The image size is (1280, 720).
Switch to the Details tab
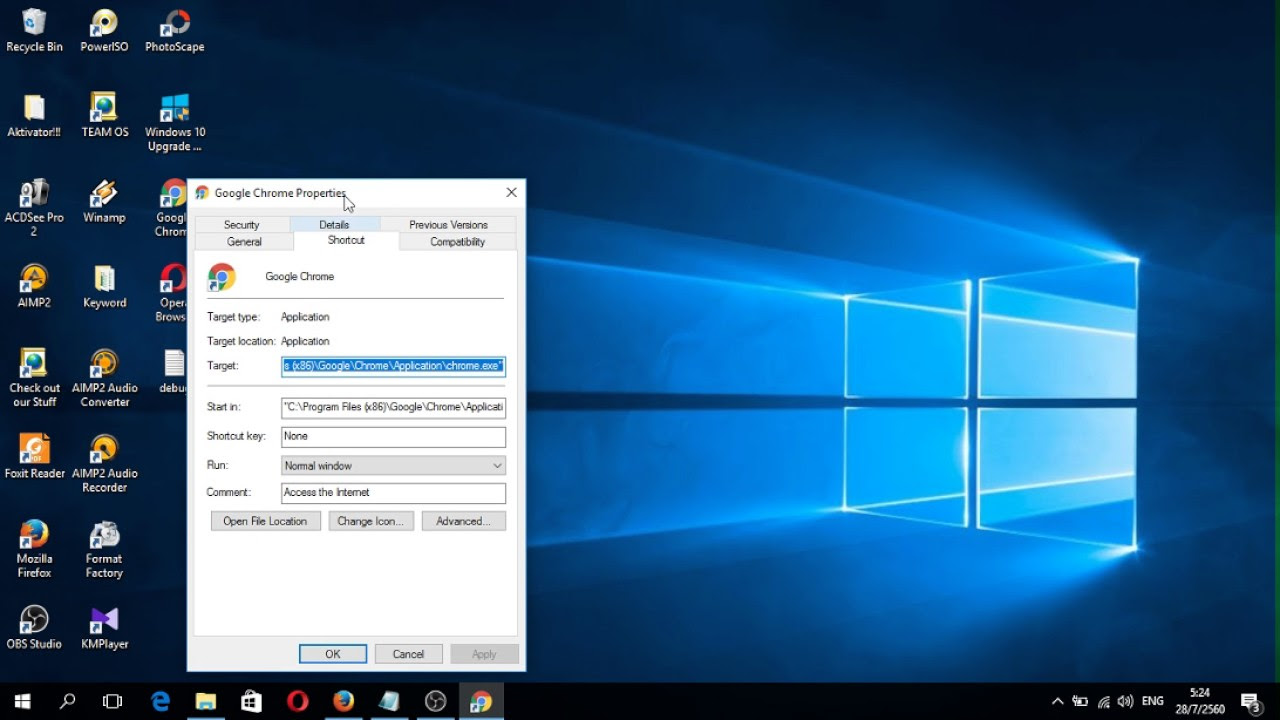(x=334, y=225)
